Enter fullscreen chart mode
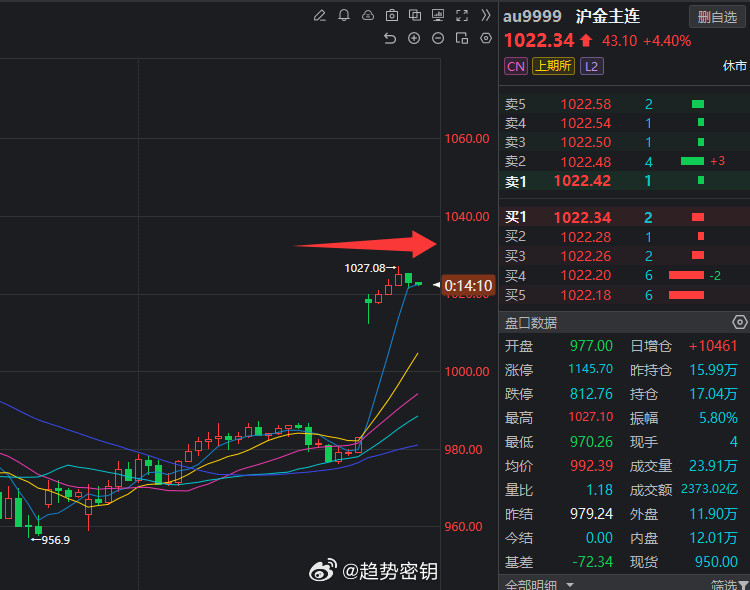 (x=462, y=16)
